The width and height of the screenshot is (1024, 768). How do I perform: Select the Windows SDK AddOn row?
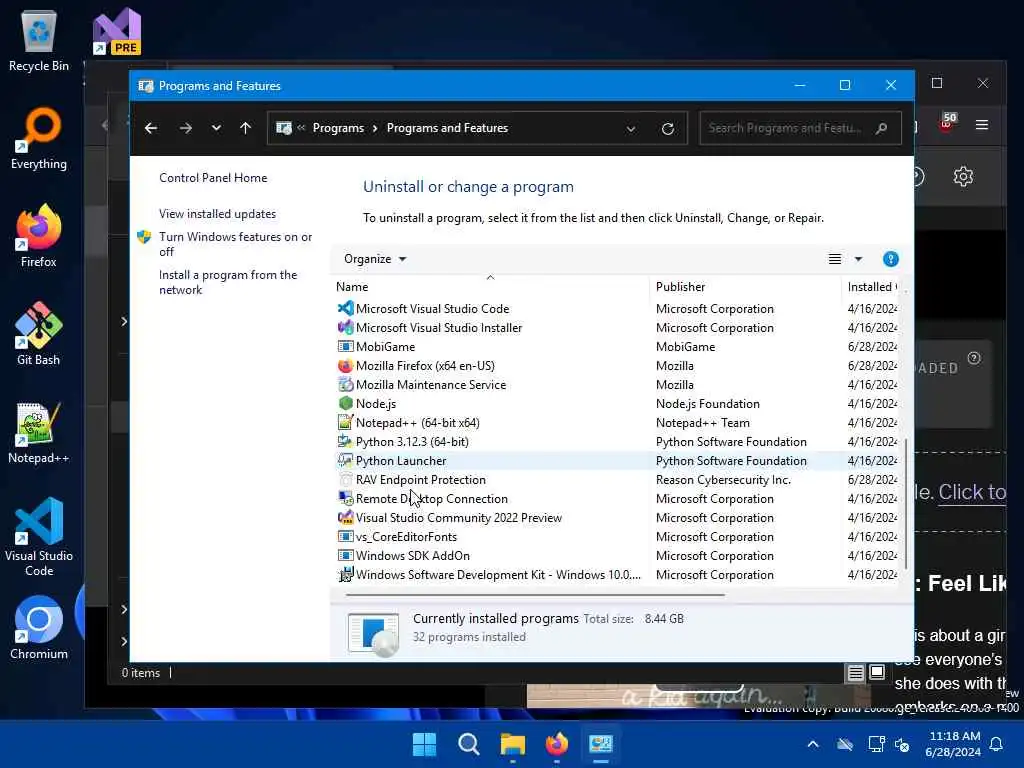click(x=616, y=555)
